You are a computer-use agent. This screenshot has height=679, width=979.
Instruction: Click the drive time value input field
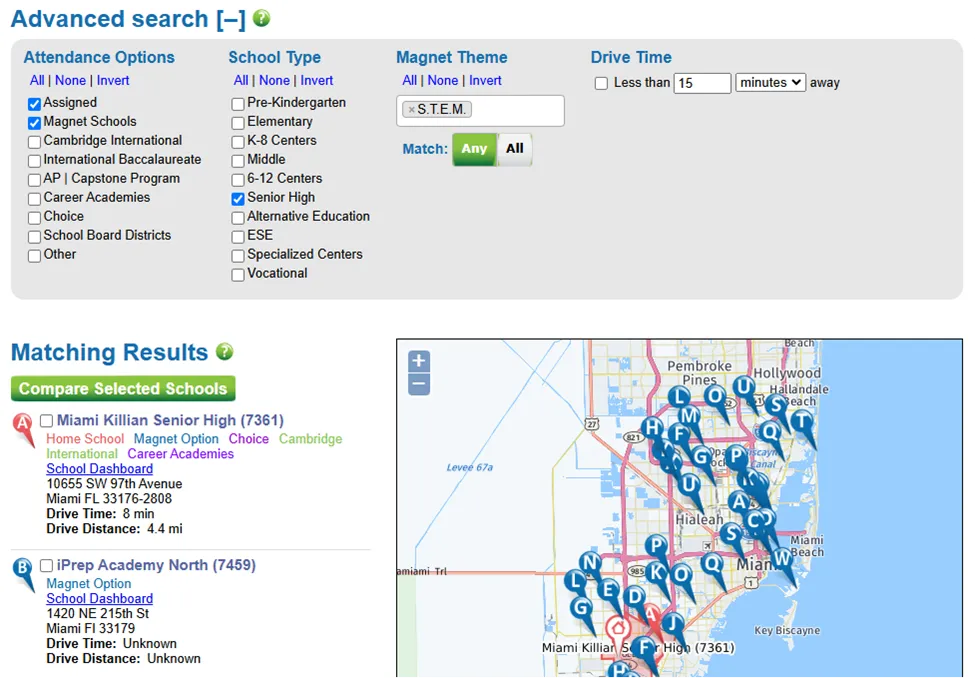702,83
